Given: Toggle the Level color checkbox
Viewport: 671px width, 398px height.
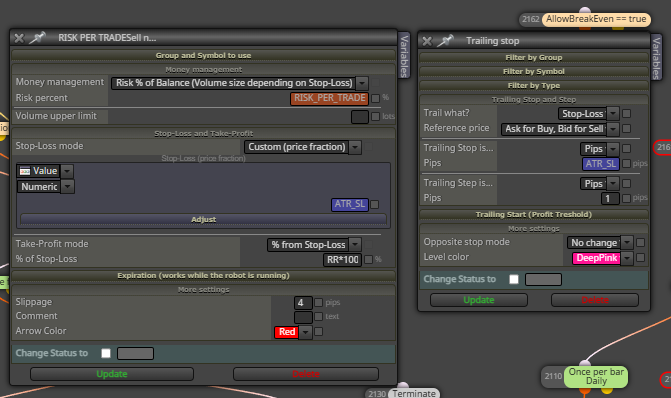Looking at the screenshot, I should [x=640, y=258].
